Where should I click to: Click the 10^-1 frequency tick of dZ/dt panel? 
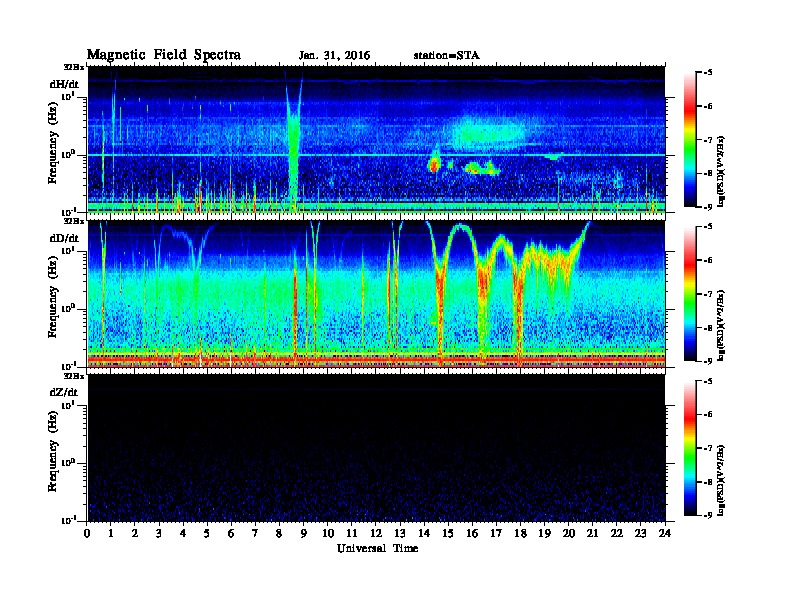pos(69,520)
